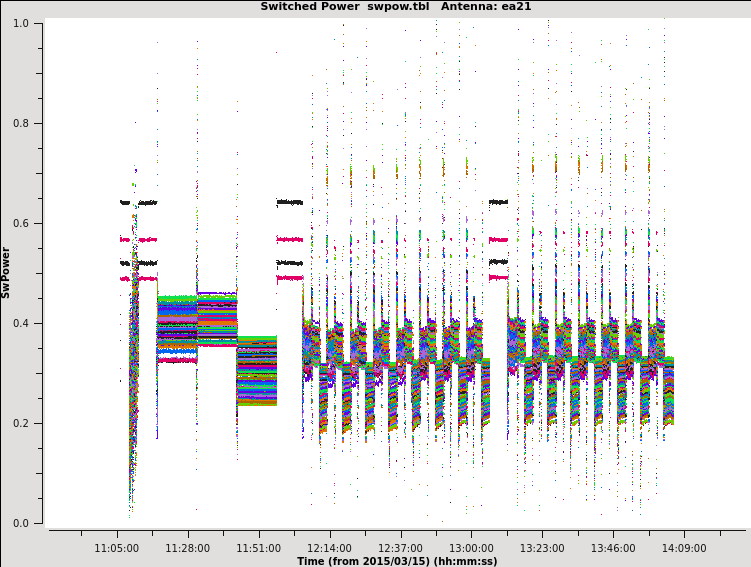Click the 1.0 y-axis tick label
The image size is (751, 567).
(x=20, y=23)
